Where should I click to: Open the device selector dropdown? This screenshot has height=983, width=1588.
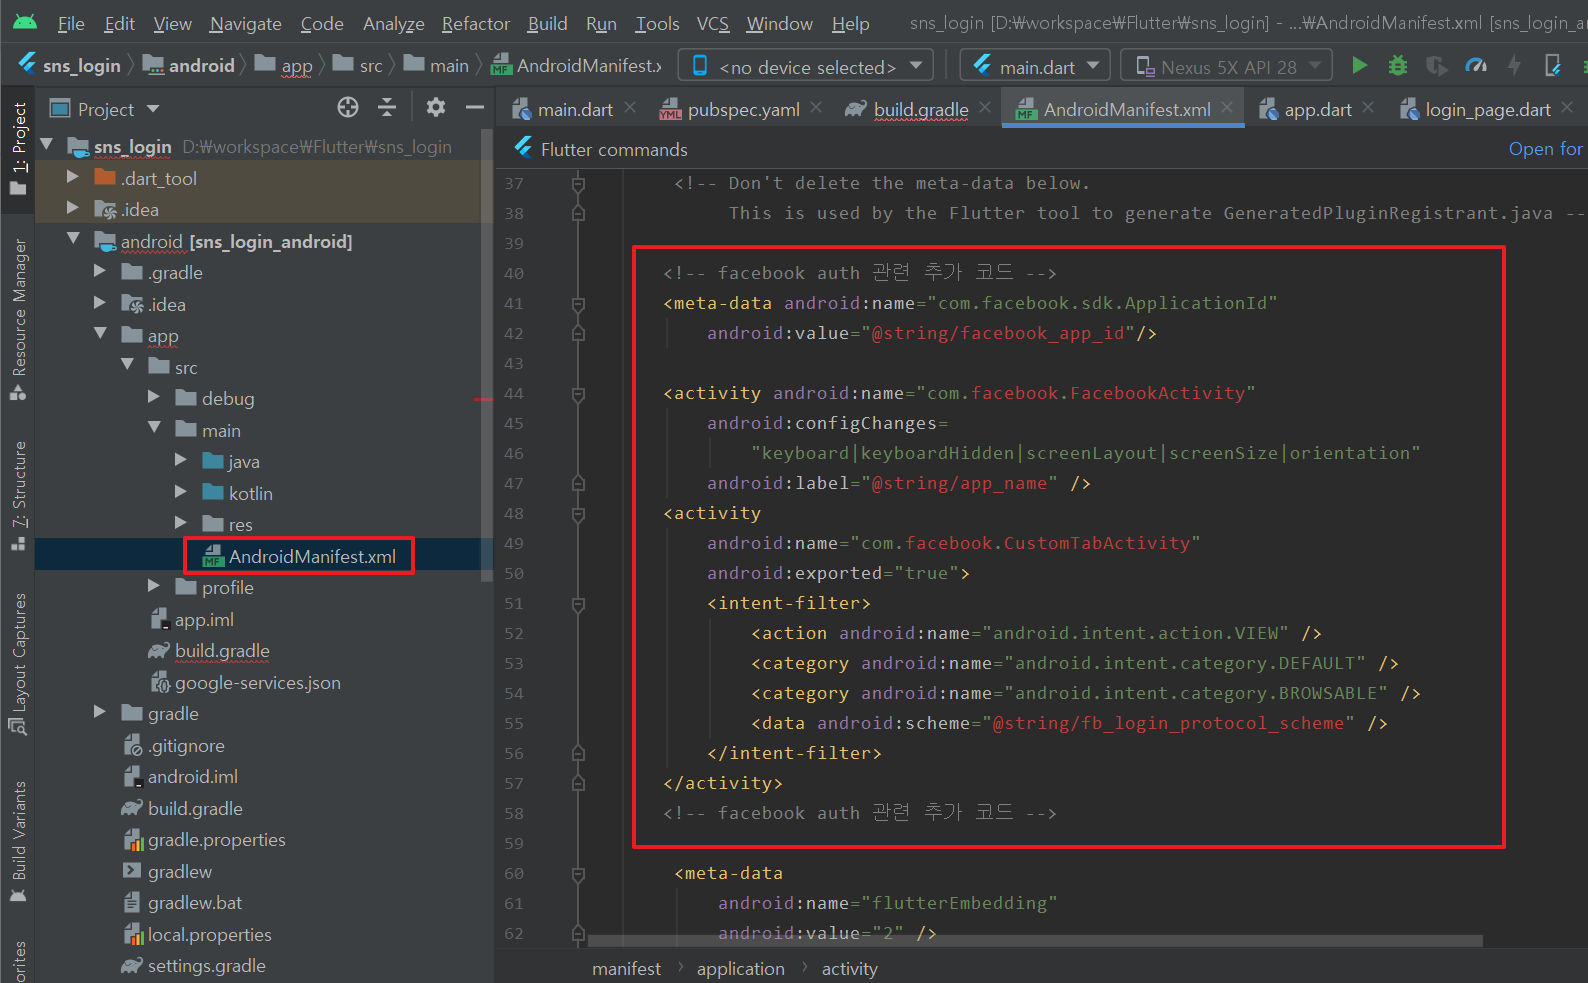(806, 66)
